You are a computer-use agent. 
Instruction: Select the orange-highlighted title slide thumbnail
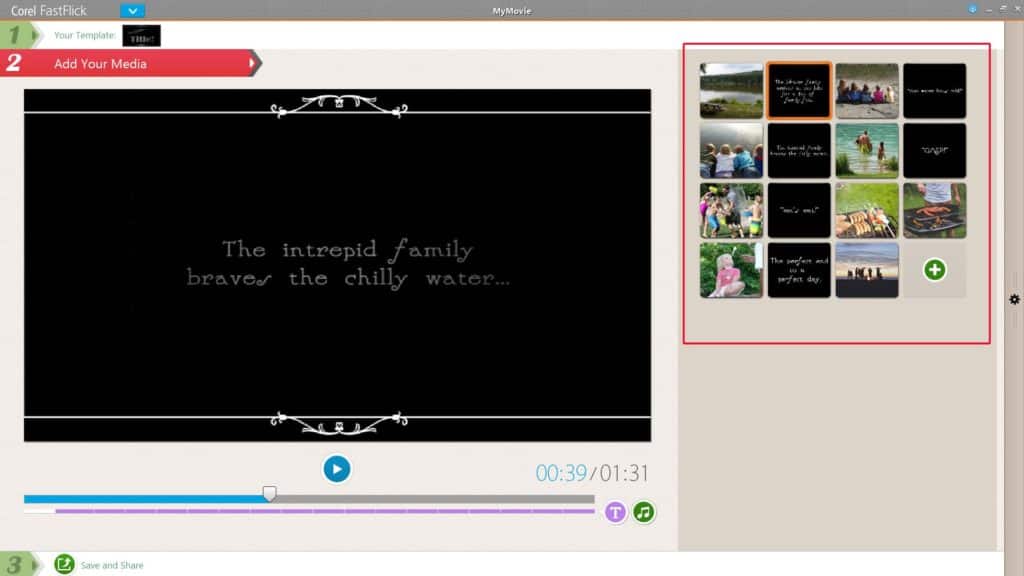point(799,91)
